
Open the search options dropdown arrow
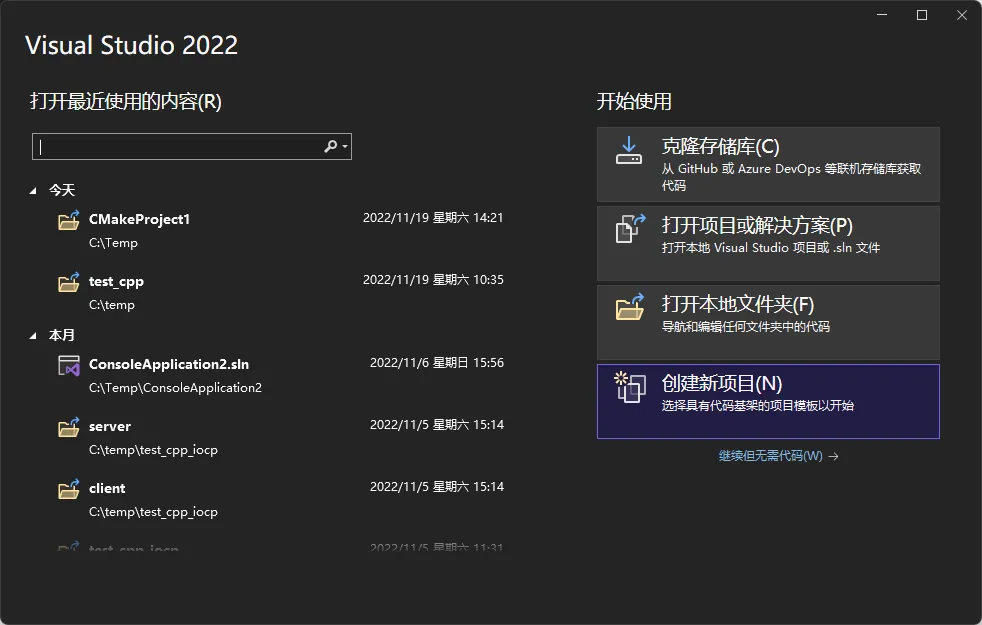(x=345, y=147)
